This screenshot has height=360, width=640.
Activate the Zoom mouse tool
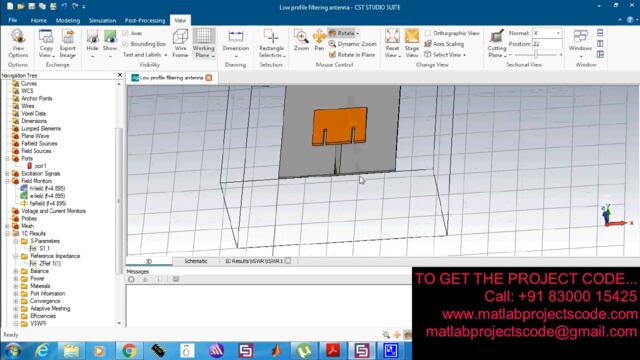coord(301,41)
